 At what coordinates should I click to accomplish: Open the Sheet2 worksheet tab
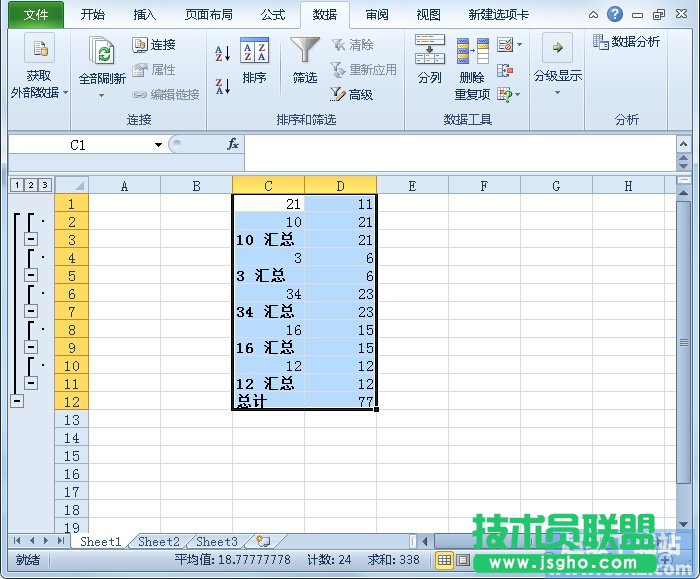(x=158, y=542)
